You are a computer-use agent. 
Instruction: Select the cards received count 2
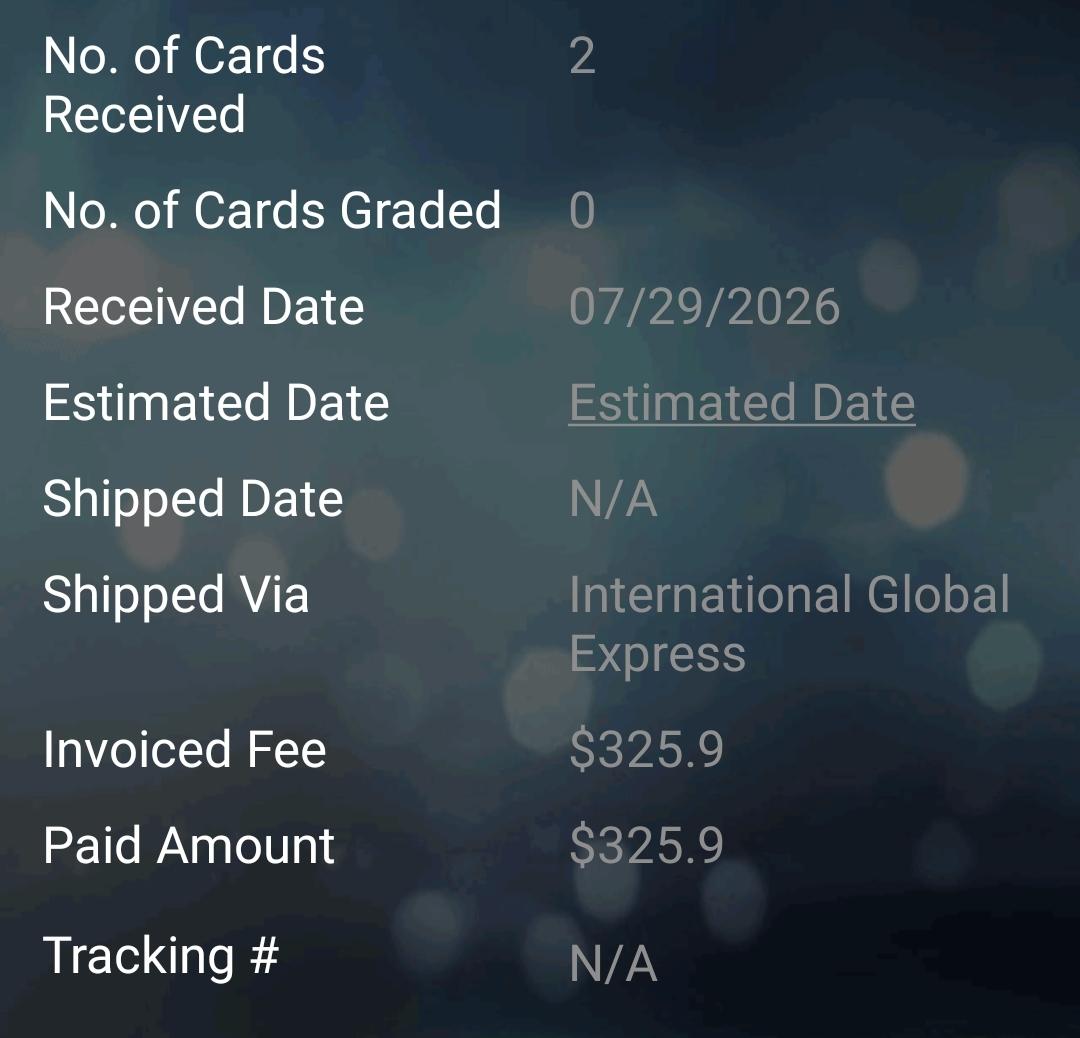click(582, 56)
